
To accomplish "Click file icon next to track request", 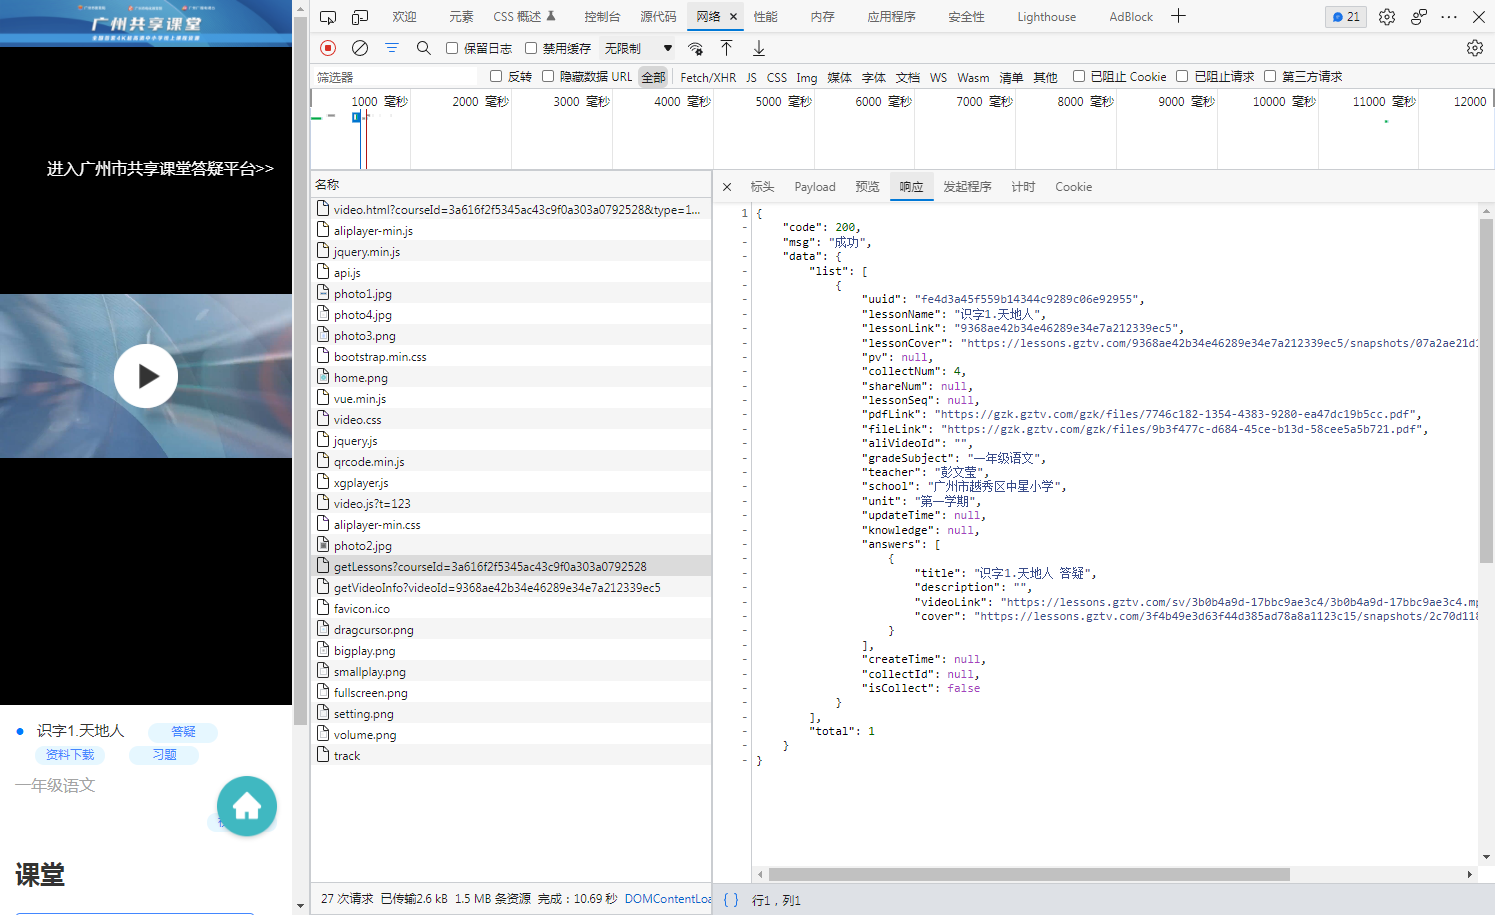I will pyautogui.click(x=323, y=754).
